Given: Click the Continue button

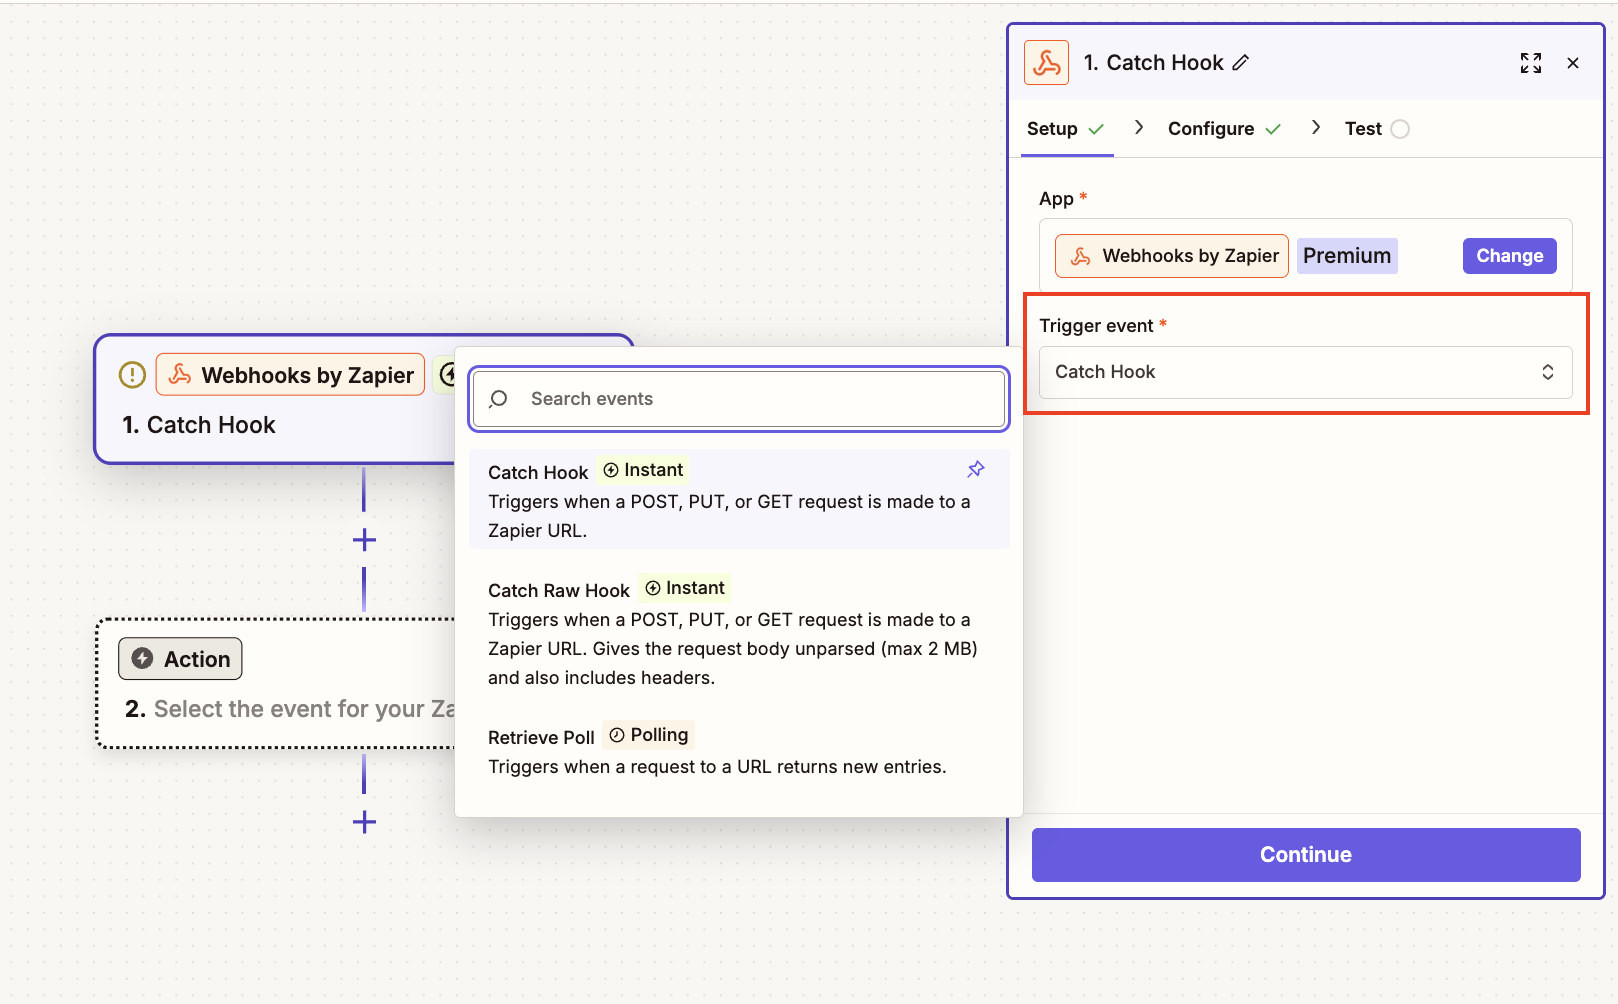Looking at the screenshot, I should click(x=1306, y=855).
